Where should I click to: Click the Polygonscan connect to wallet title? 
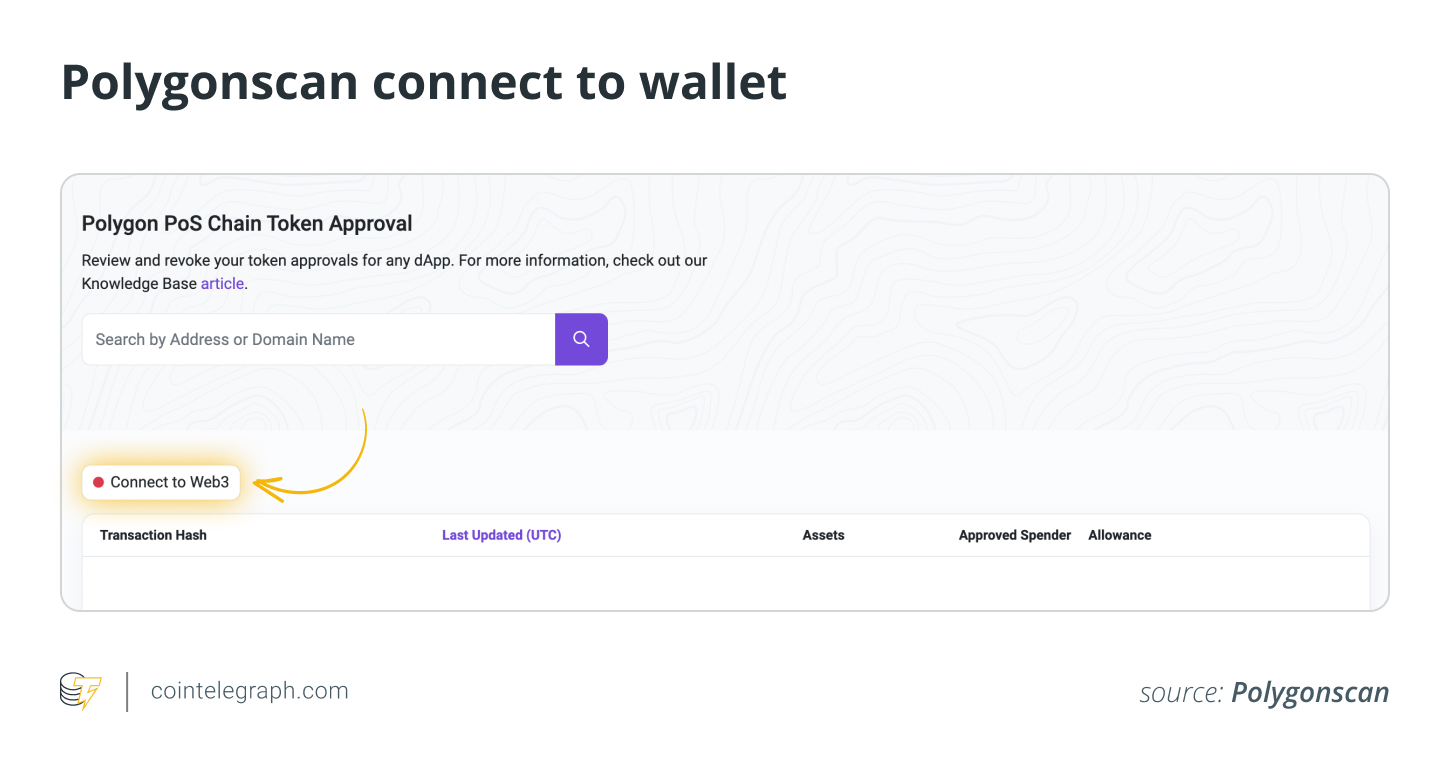(x=424, y=82)
